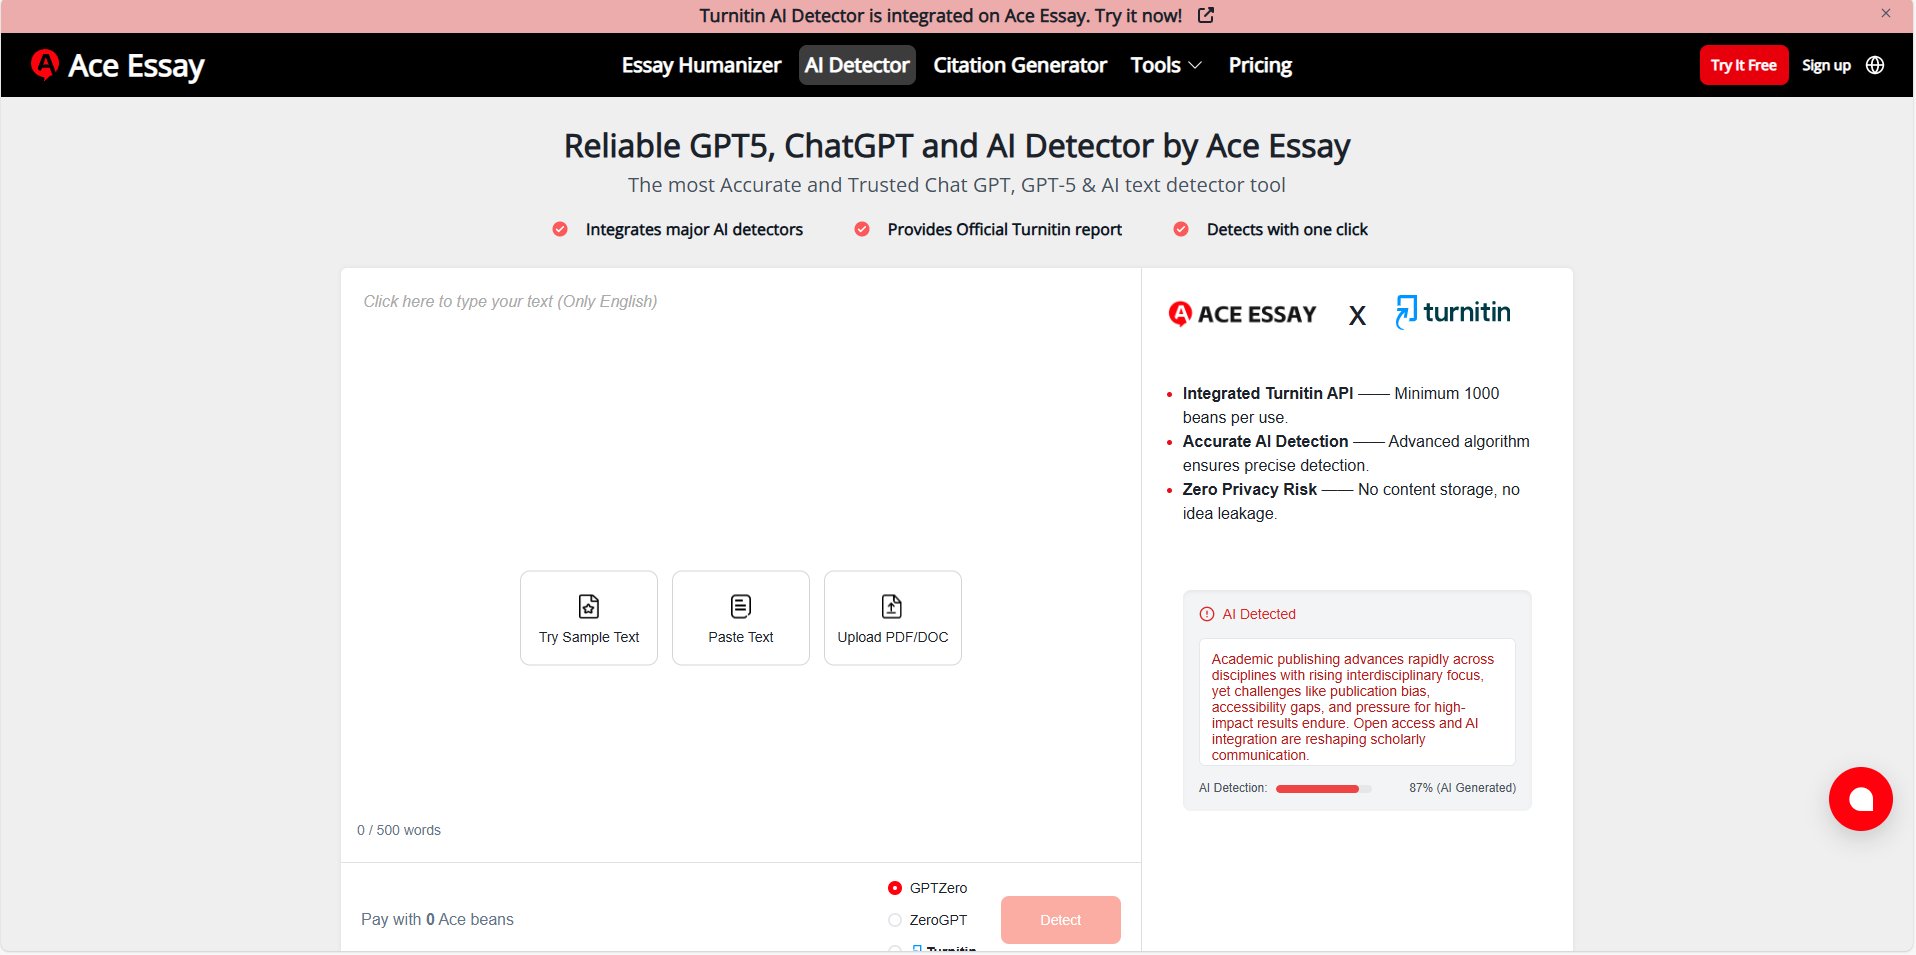Open the Pricing page
The image size is (1916, 955).
pos(1260,65)
